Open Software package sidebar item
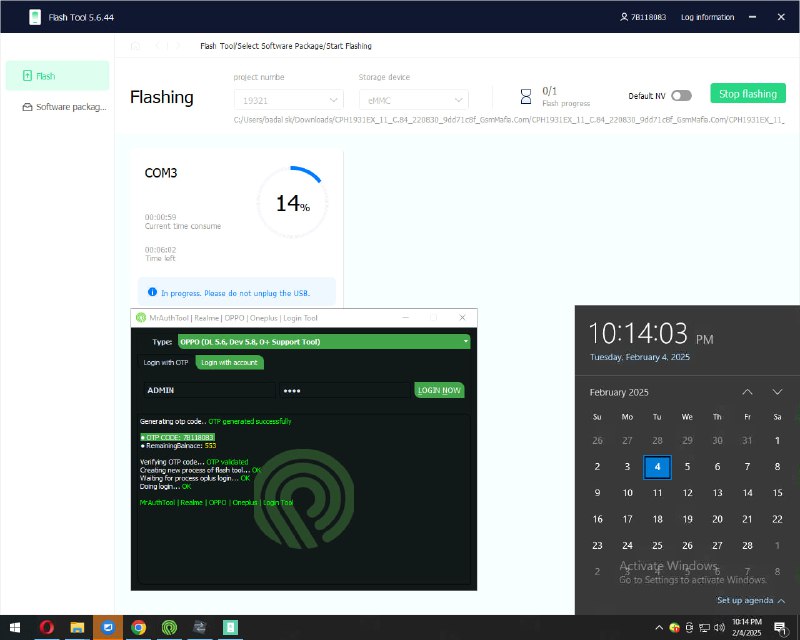 [x=64, y=107]
